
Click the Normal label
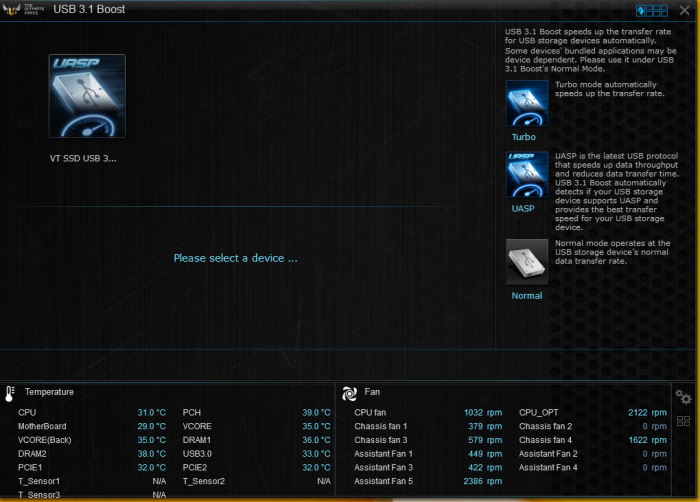[527, 296]
